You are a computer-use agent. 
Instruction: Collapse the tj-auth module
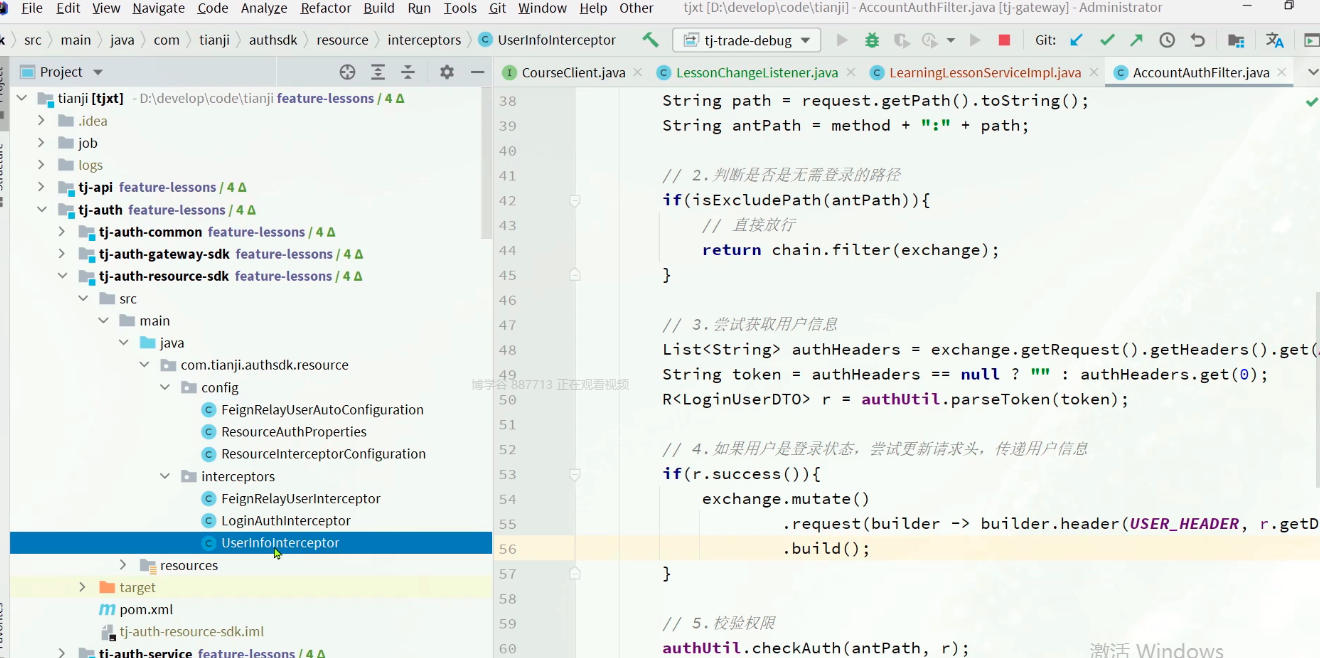41,210
